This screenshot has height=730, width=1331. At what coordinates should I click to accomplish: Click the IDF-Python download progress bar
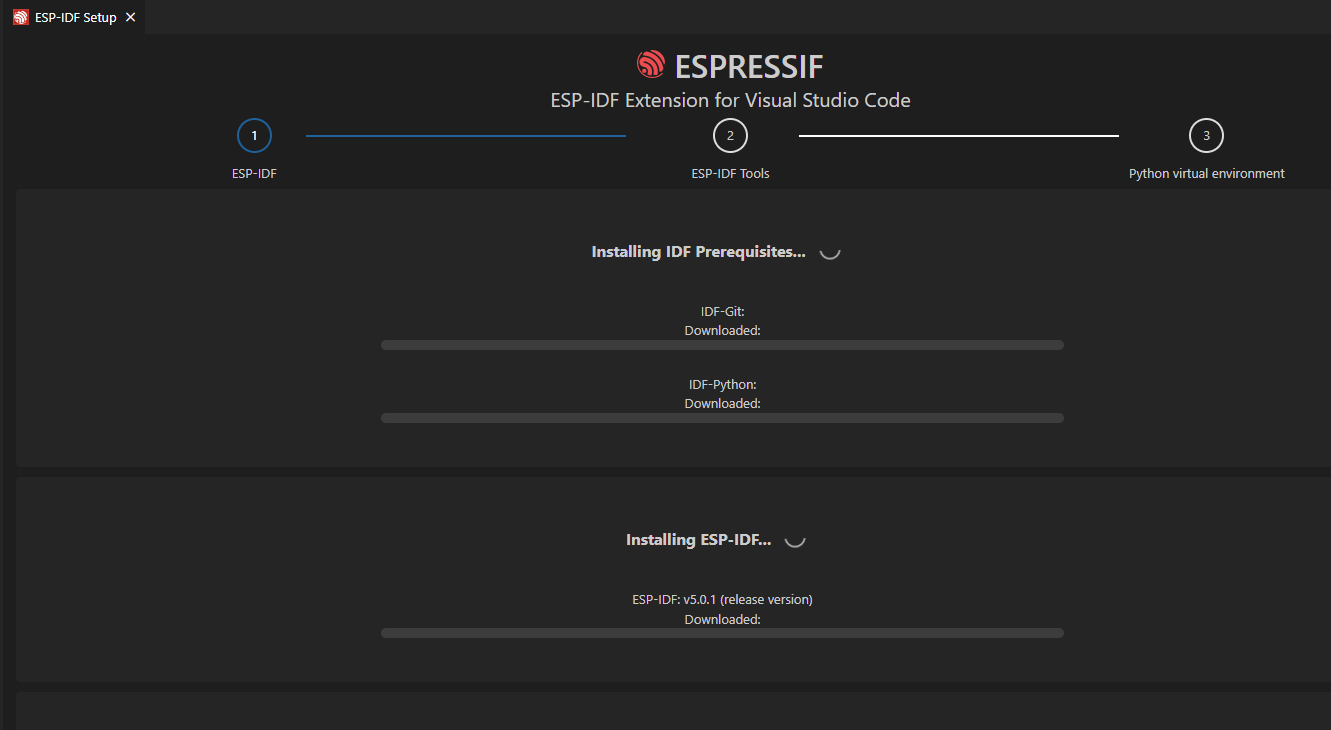coord(722,418)
